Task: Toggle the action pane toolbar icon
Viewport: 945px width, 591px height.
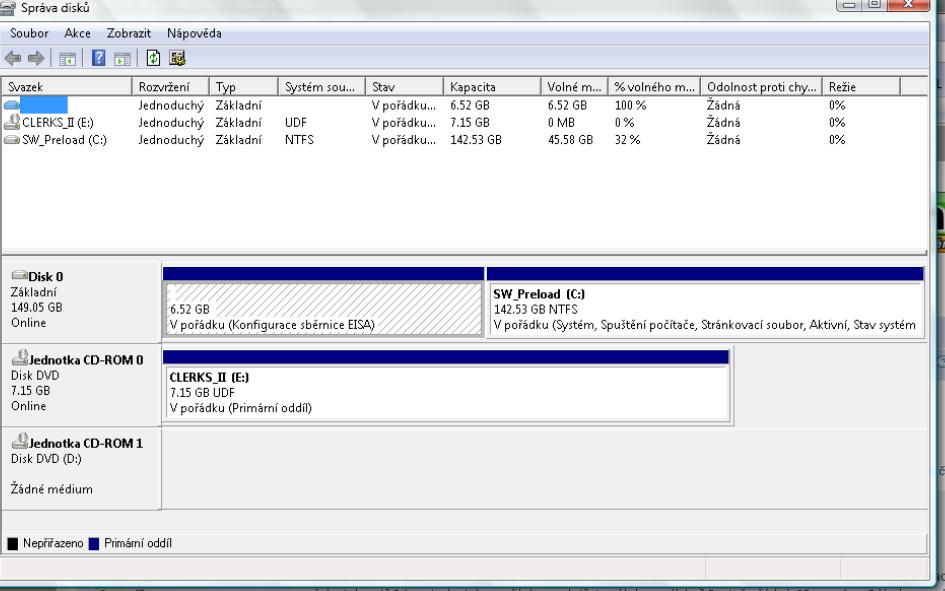Action: [119, 56]
